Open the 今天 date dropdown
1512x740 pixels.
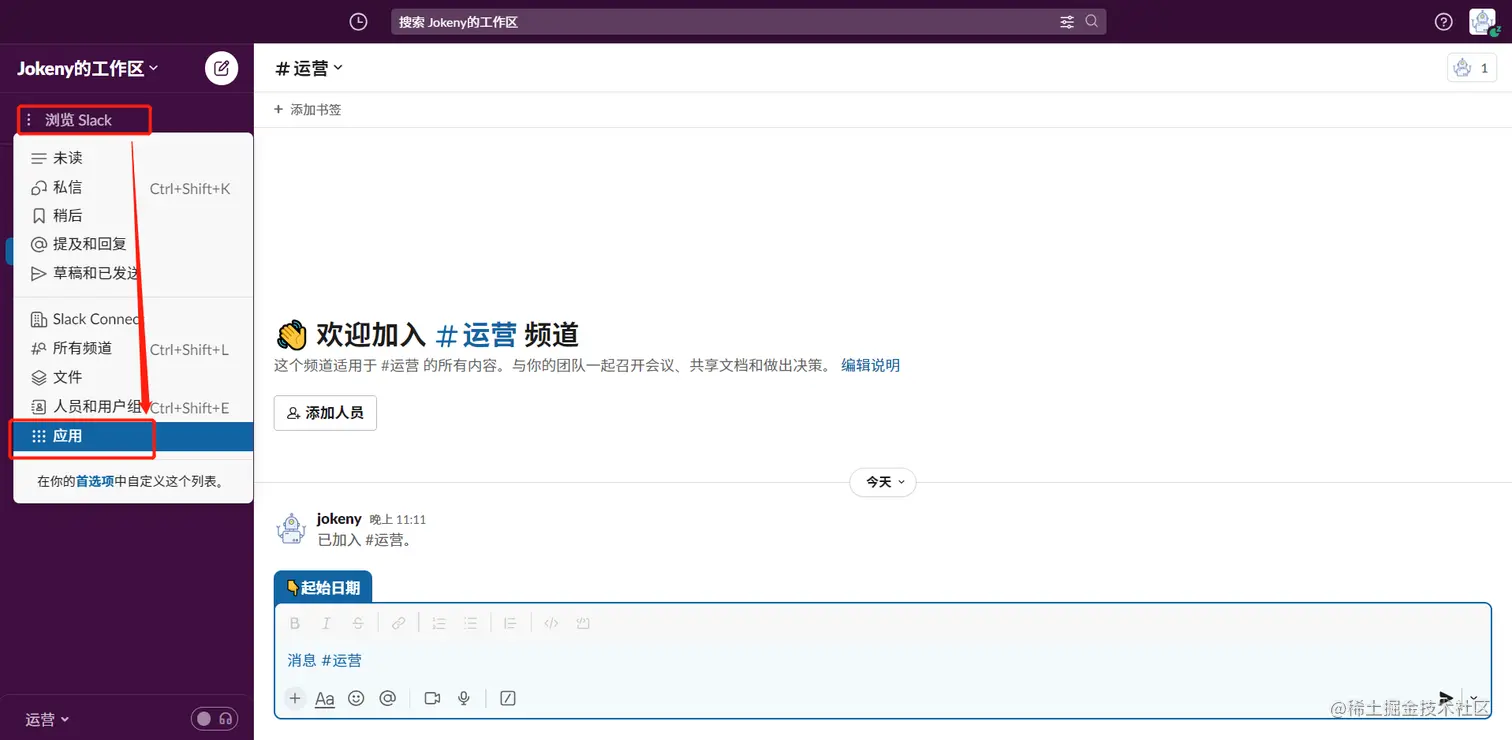click(883, 482)
